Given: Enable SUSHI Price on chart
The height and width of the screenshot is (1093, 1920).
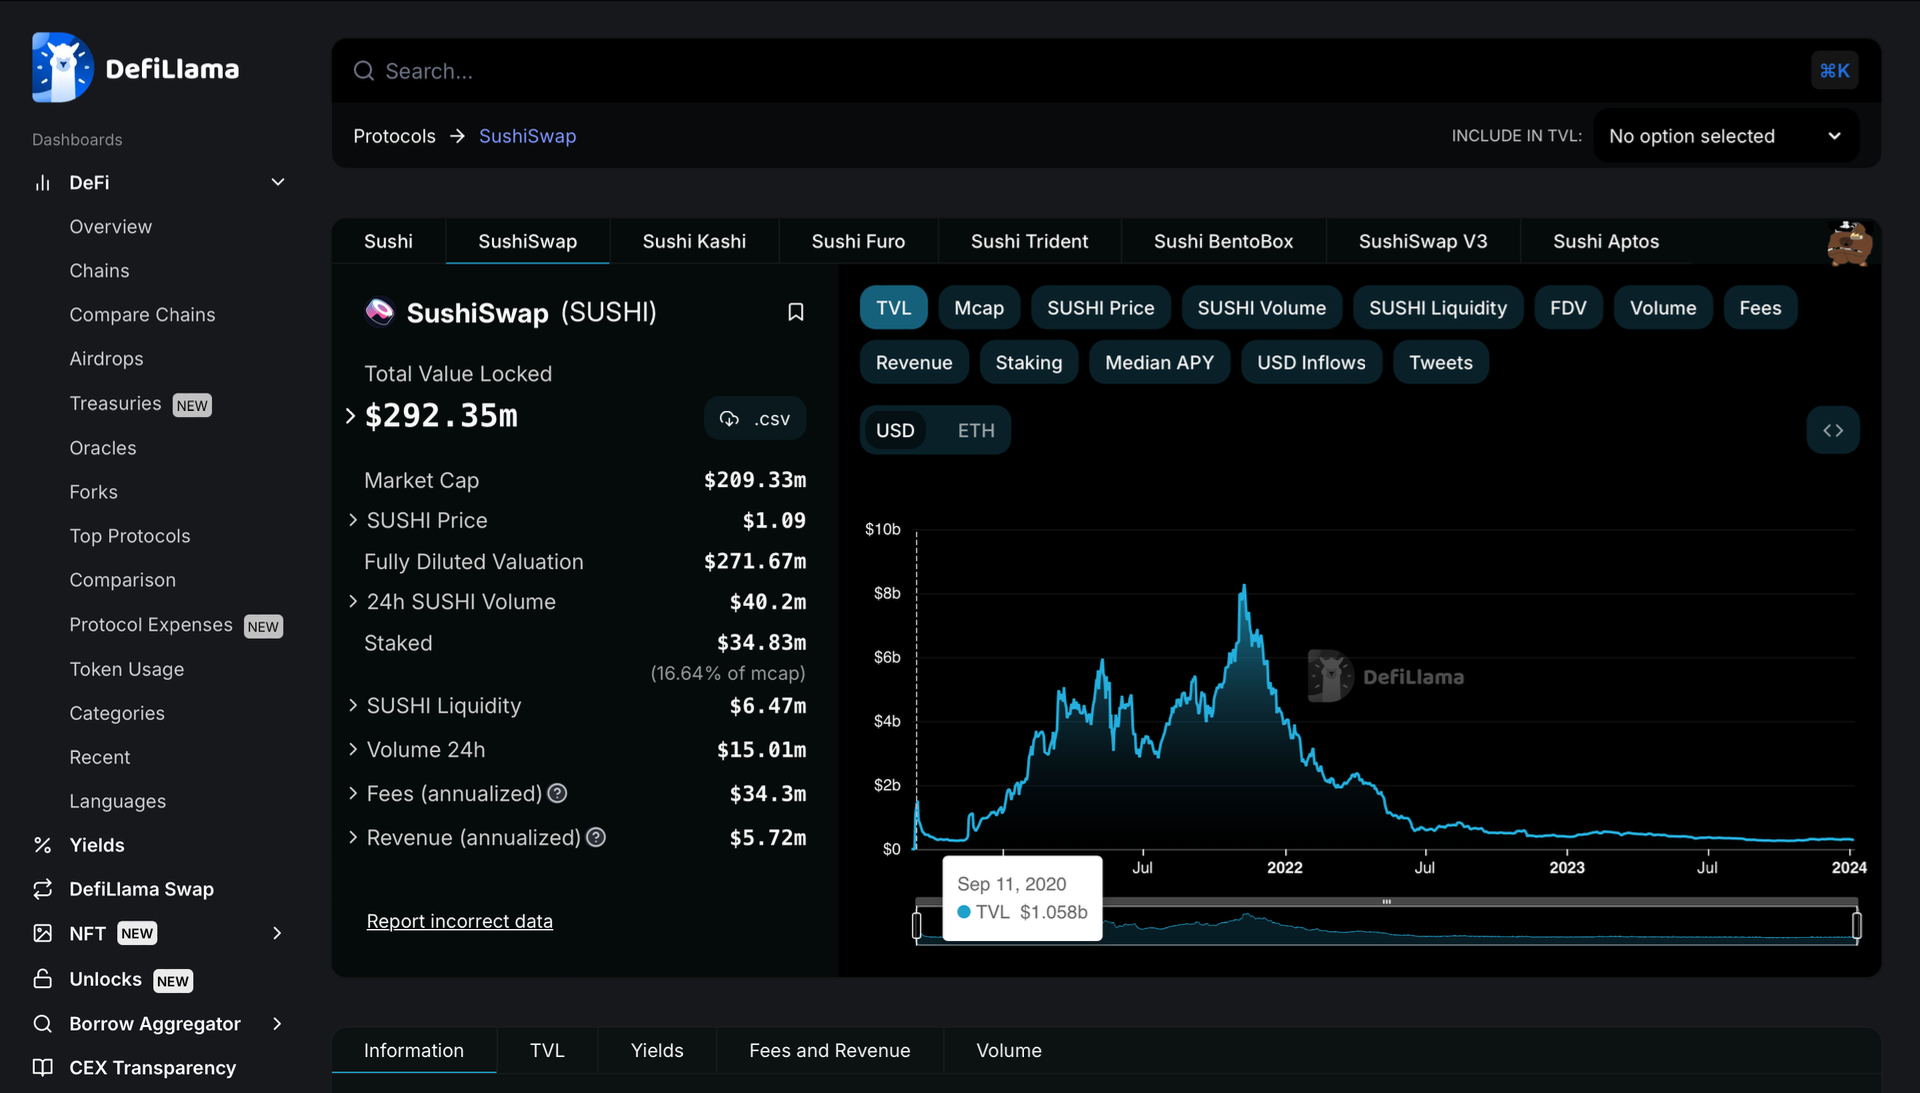Looking at the screenshot, I should [1100, 308].
